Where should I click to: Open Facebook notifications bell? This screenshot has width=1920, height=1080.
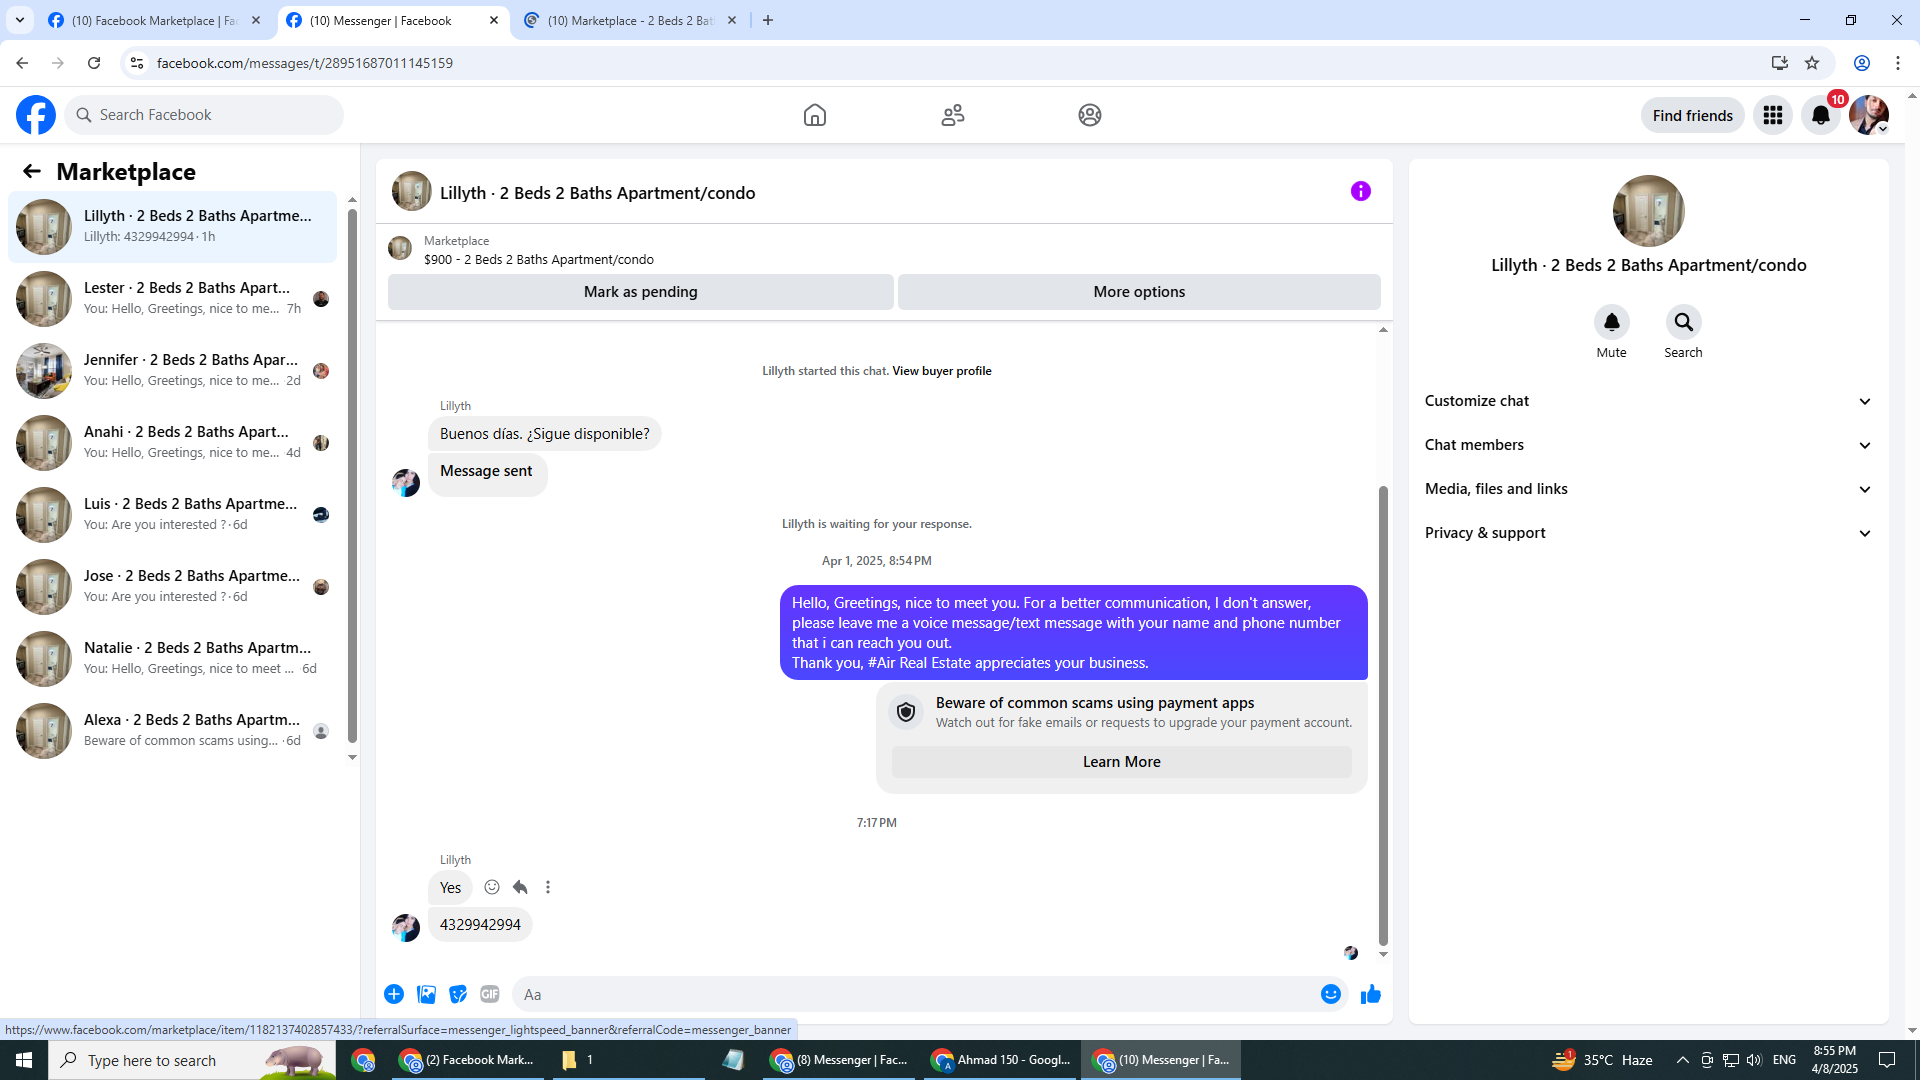coord(1820,115)
